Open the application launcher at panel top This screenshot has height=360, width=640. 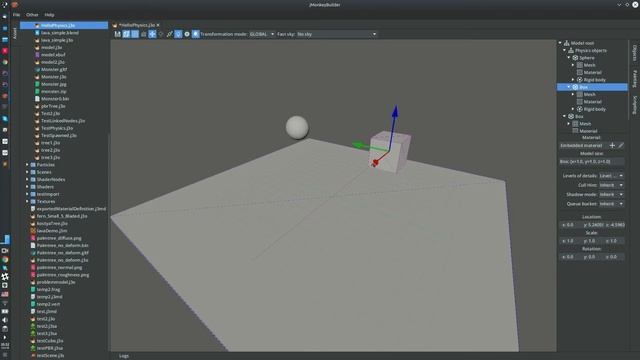point(5,5)
